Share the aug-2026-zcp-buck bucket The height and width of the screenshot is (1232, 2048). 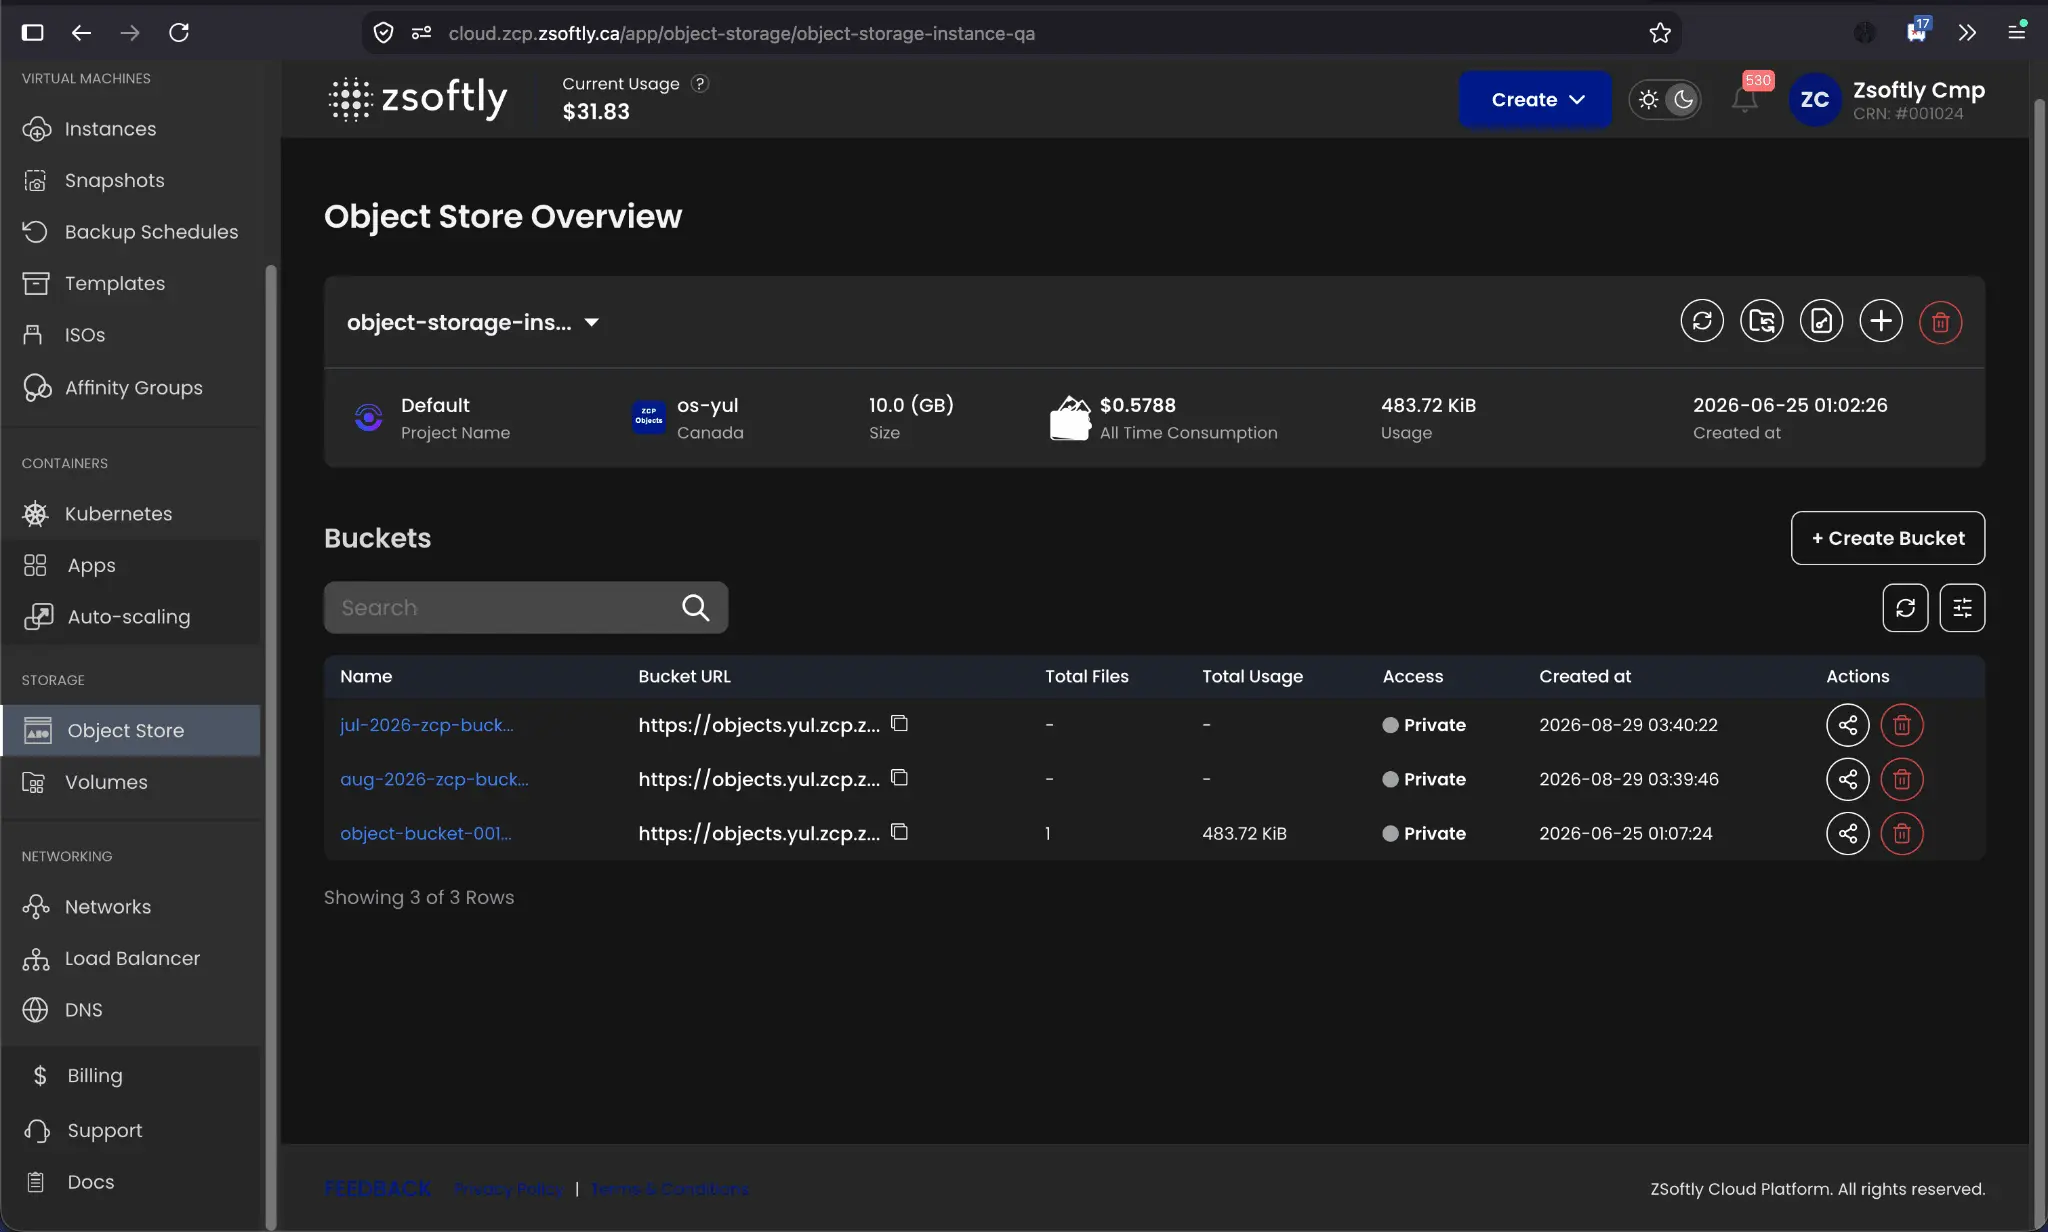point(1848,779)
